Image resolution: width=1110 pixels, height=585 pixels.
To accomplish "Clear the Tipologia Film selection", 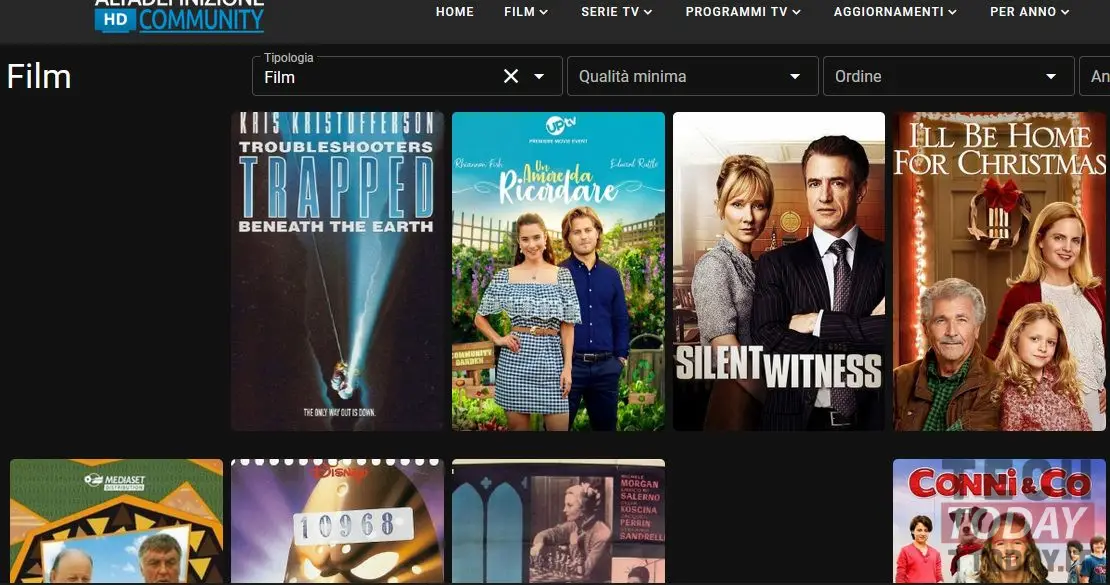I will click(510, 76).
